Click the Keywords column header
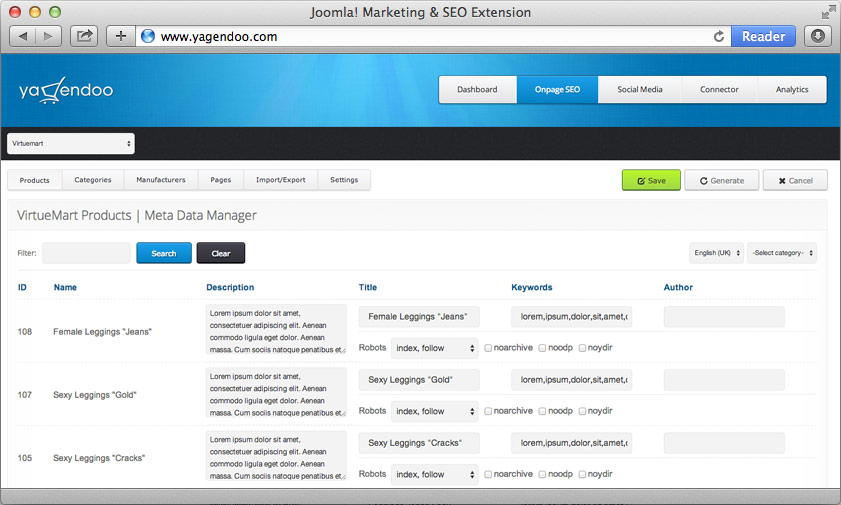 532,287
